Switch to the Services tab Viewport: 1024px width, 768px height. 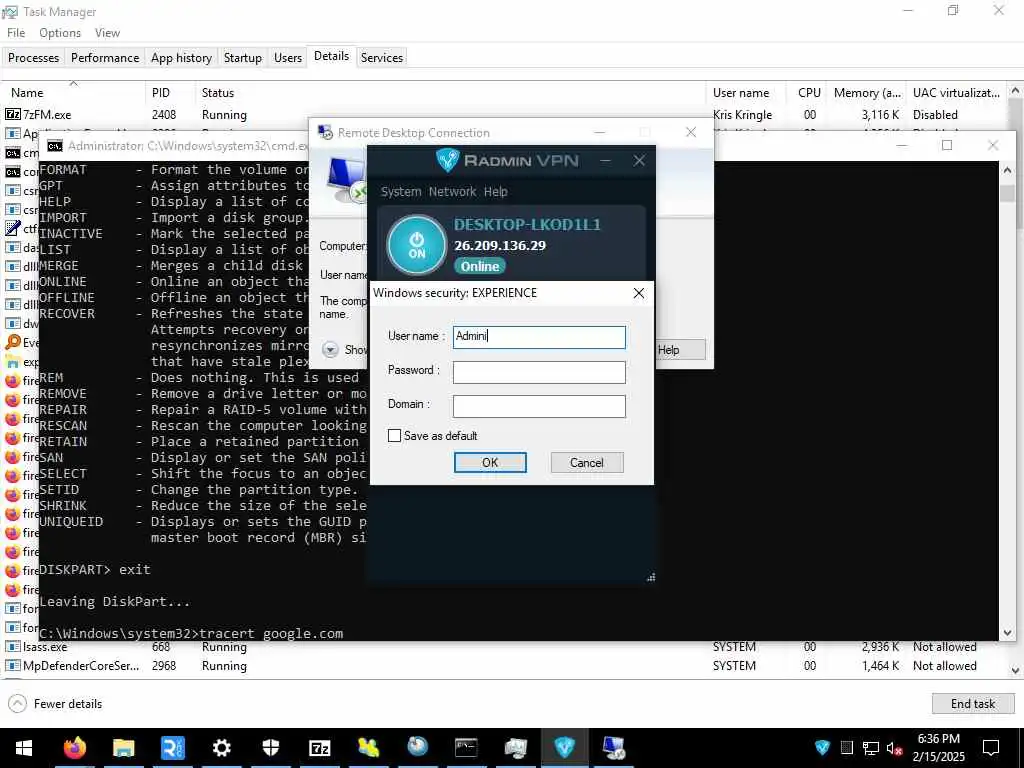(x=381, y=57)
